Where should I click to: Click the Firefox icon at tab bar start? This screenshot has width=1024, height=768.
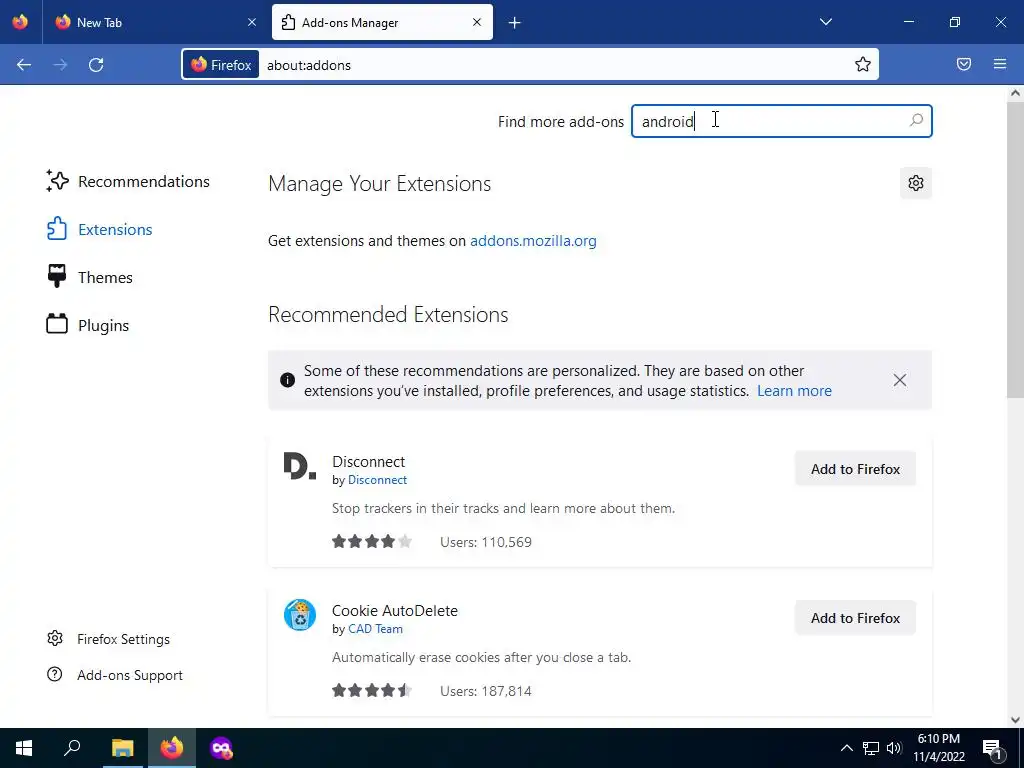20,22
